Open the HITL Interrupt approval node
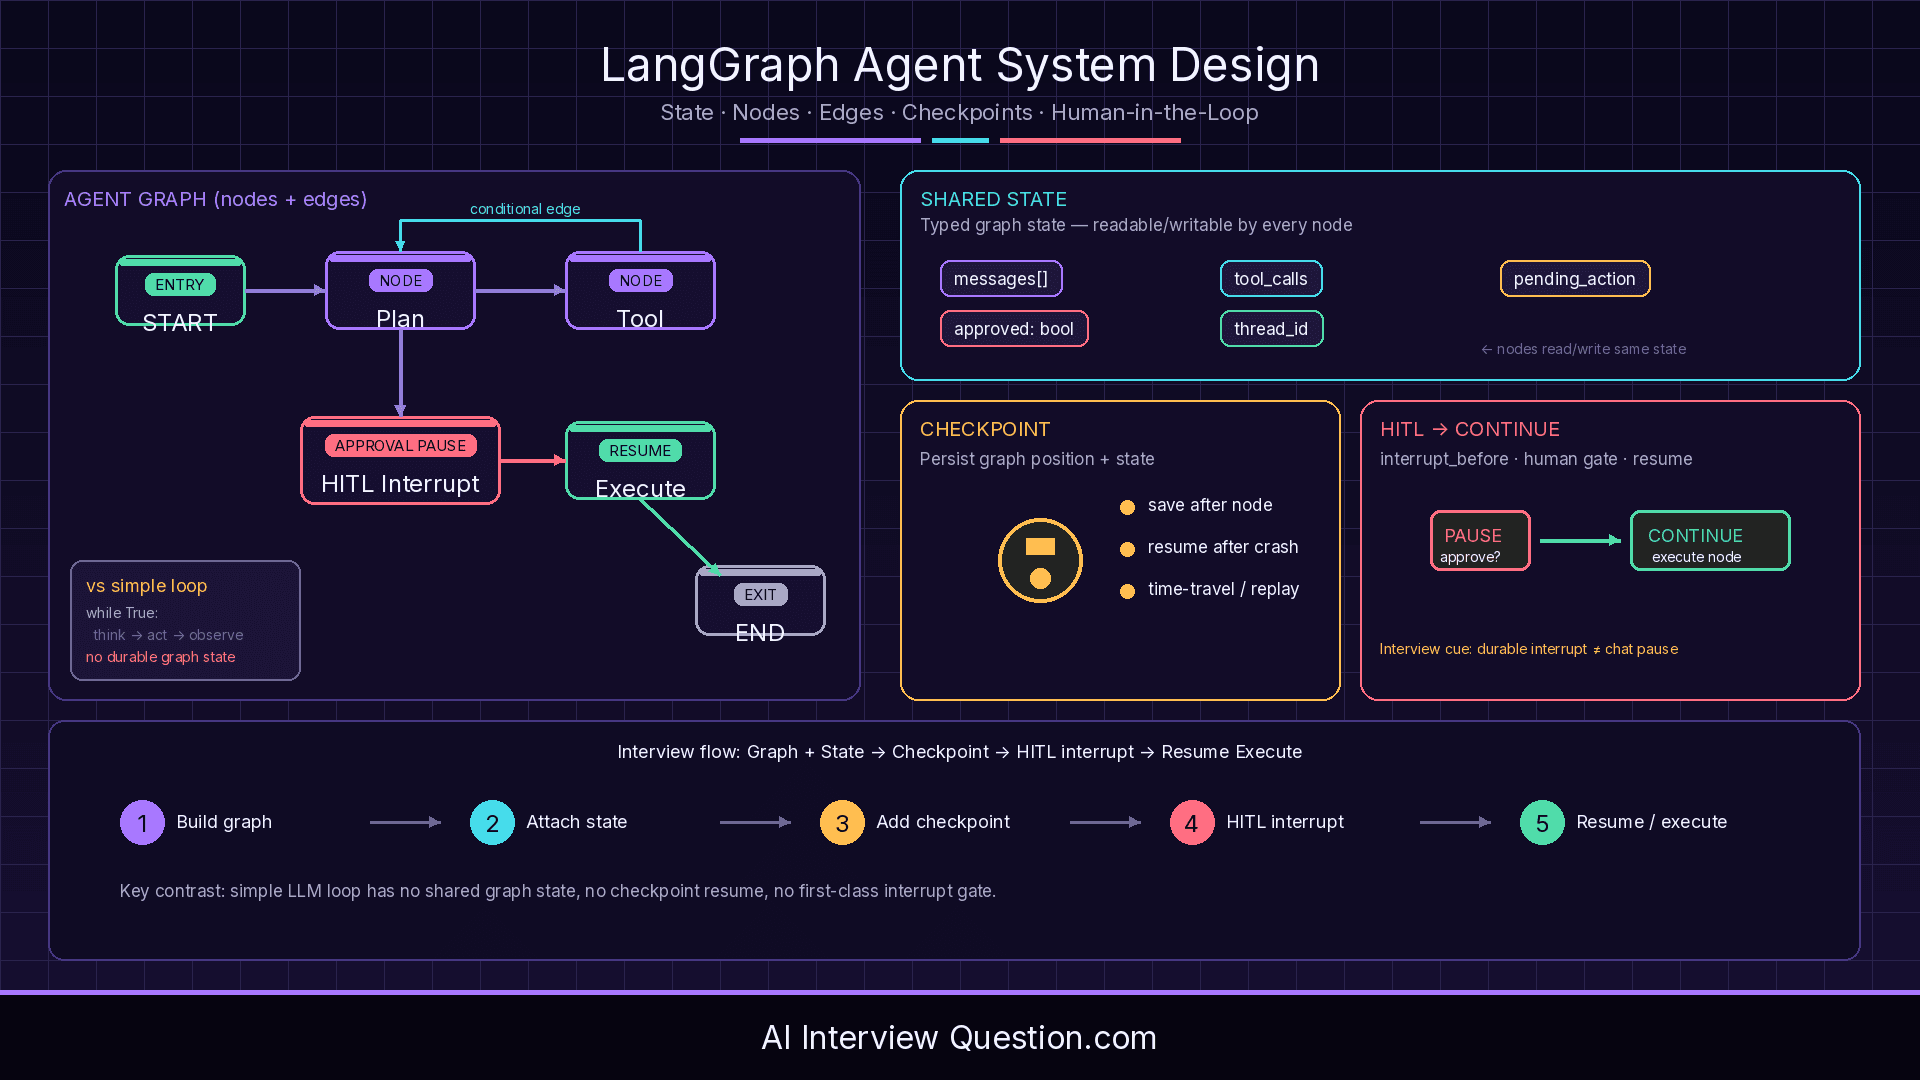The height and width of the screenshot is (1080, 1920). tap(400, 461)
